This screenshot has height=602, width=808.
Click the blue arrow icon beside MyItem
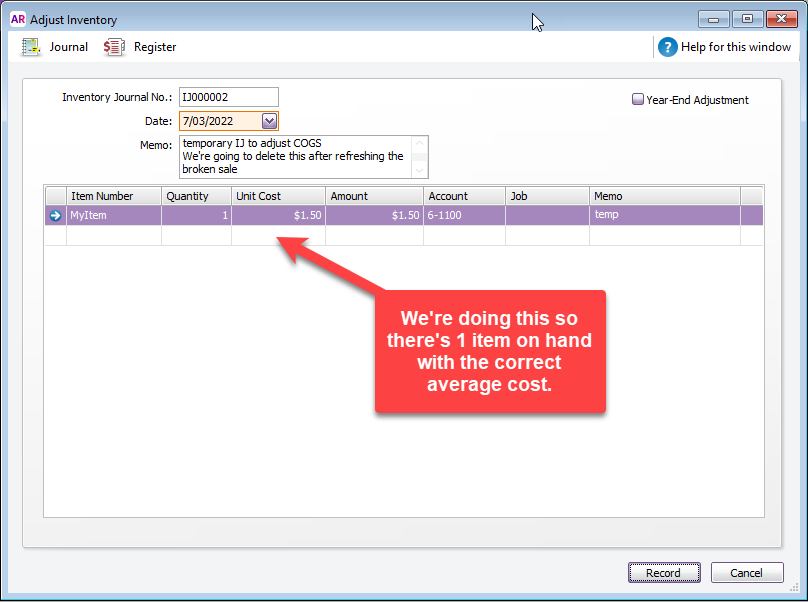(x=55, y=215)
